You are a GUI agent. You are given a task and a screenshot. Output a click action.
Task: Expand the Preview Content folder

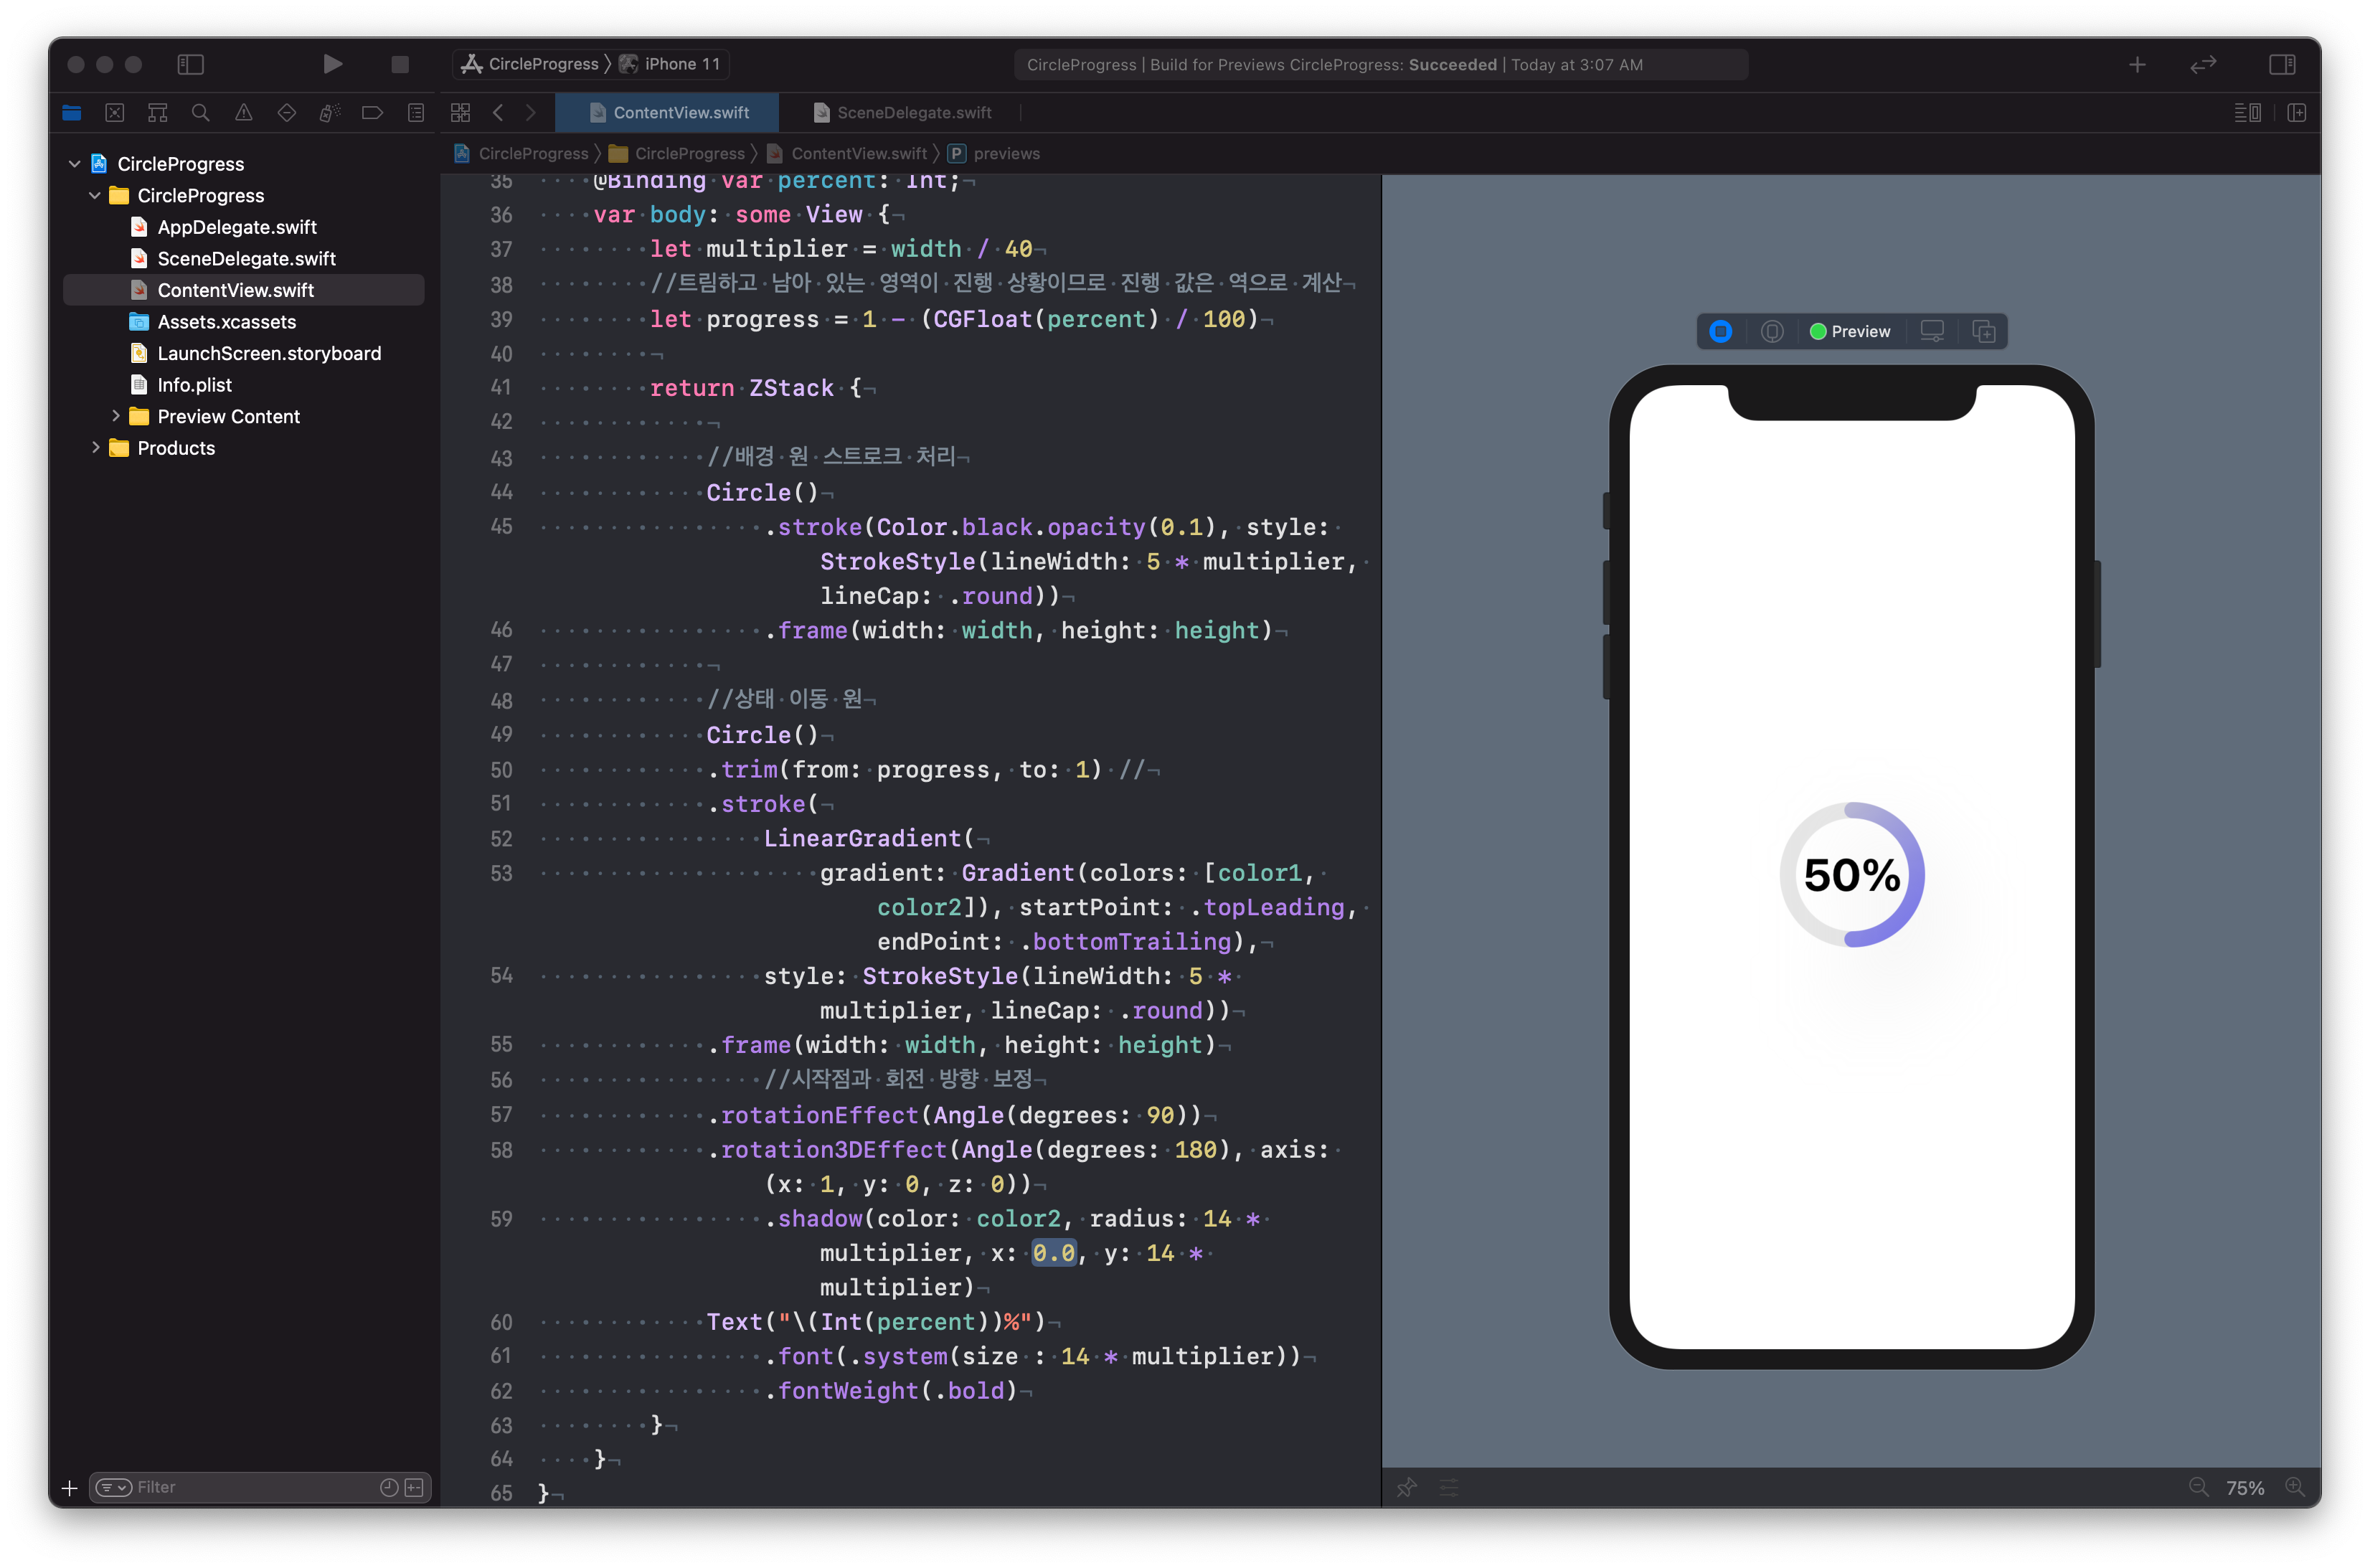(x=116, y=416)
